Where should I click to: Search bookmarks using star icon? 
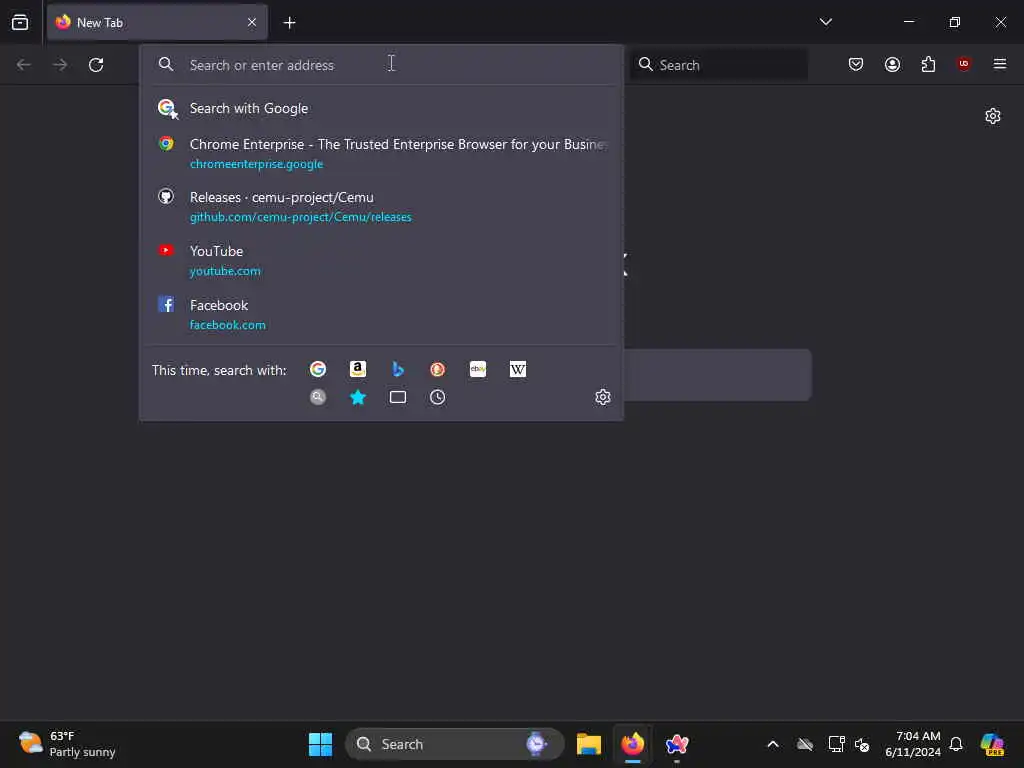[x=358, y=397]
